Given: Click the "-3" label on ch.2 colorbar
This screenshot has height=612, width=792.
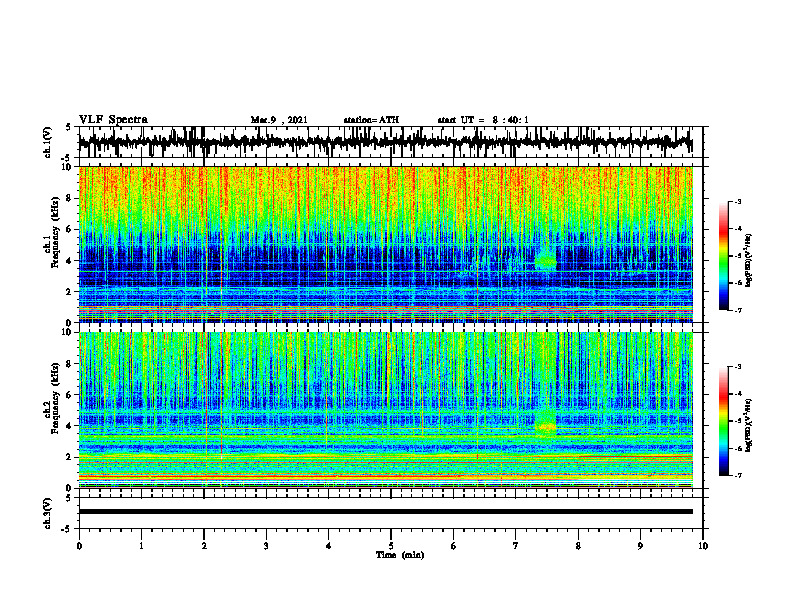Looking at the screenshot, I should (738, 367).
